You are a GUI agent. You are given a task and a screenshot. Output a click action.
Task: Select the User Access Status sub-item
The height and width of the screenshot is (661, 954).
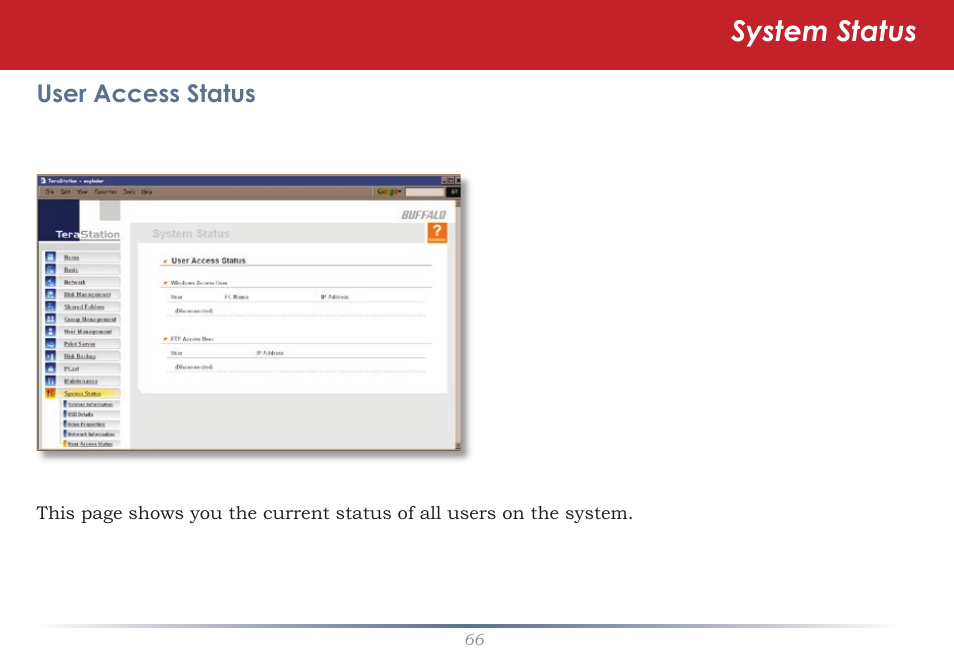(x=90, y=444)
